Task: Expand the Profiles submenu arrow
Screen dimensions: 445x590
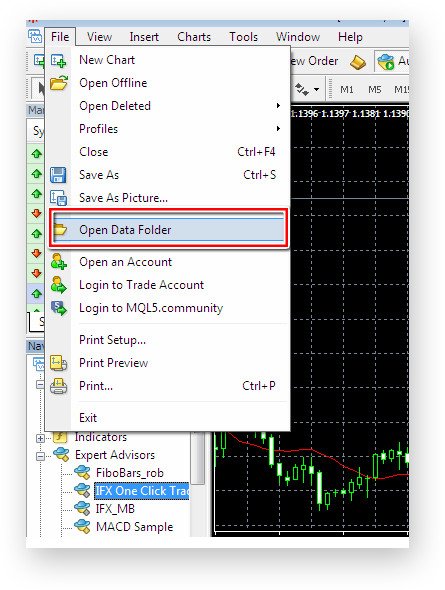Action: pyautogui.click(x=278, y=129)
